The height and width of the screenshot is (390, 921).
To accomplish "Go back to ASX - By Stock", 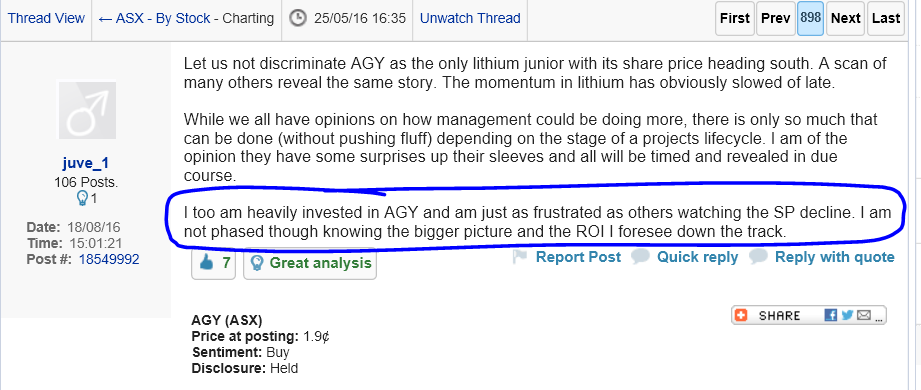I will pos(154,19).
